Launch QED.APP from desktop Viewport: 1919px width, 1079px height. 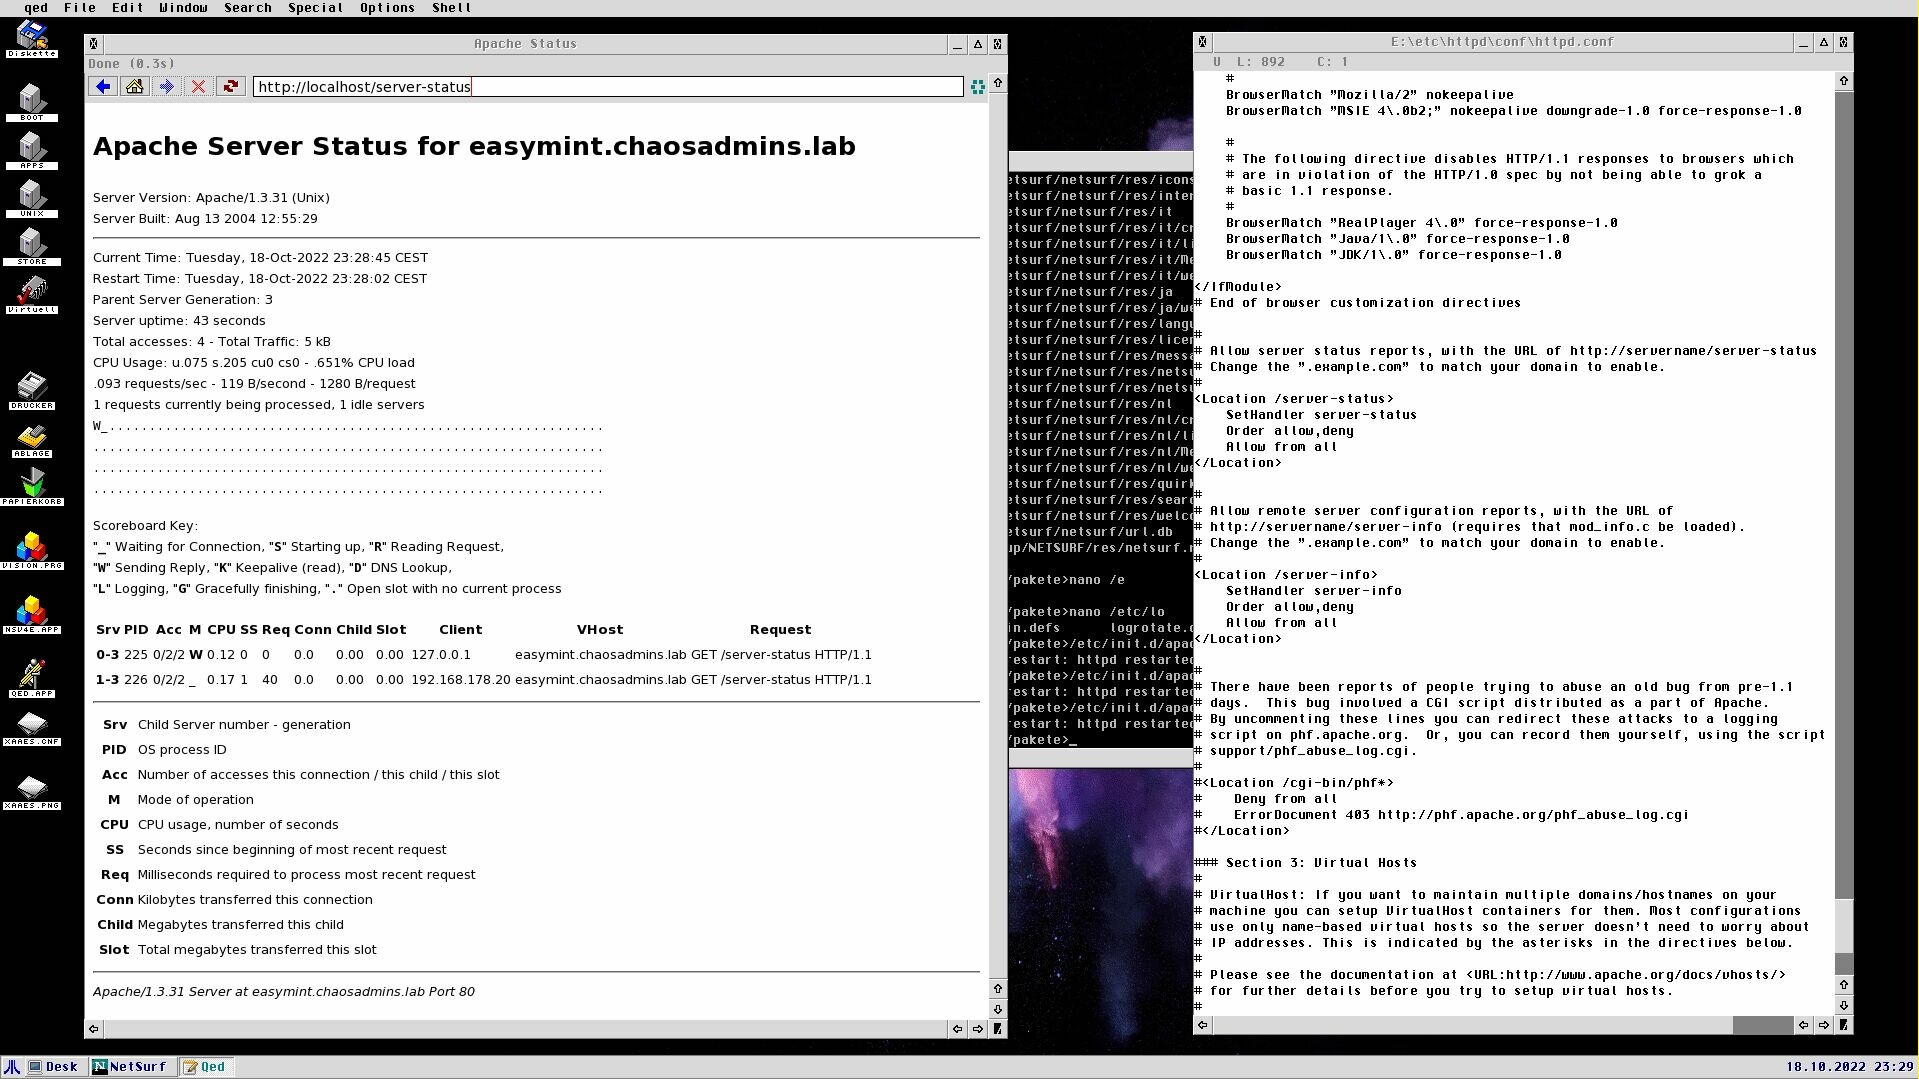(x=32, y=678)
